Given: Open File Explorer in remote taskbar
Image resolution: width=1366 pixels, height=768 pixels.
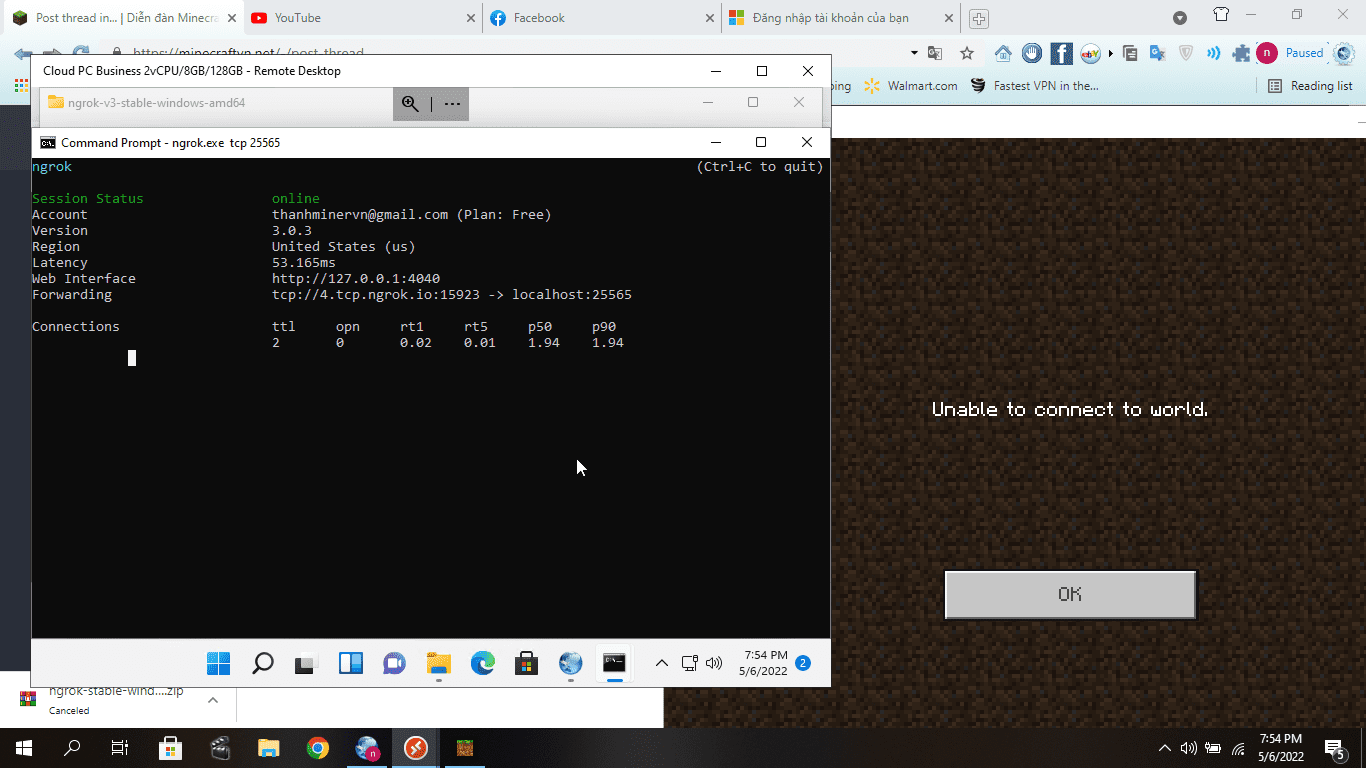Looking at the screenshot, I should pos(439,663).
